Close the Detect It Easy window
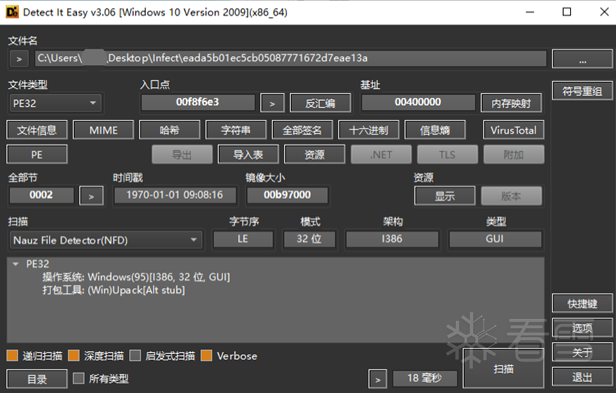This screenshot has width=616, height=393. [604, 12]
